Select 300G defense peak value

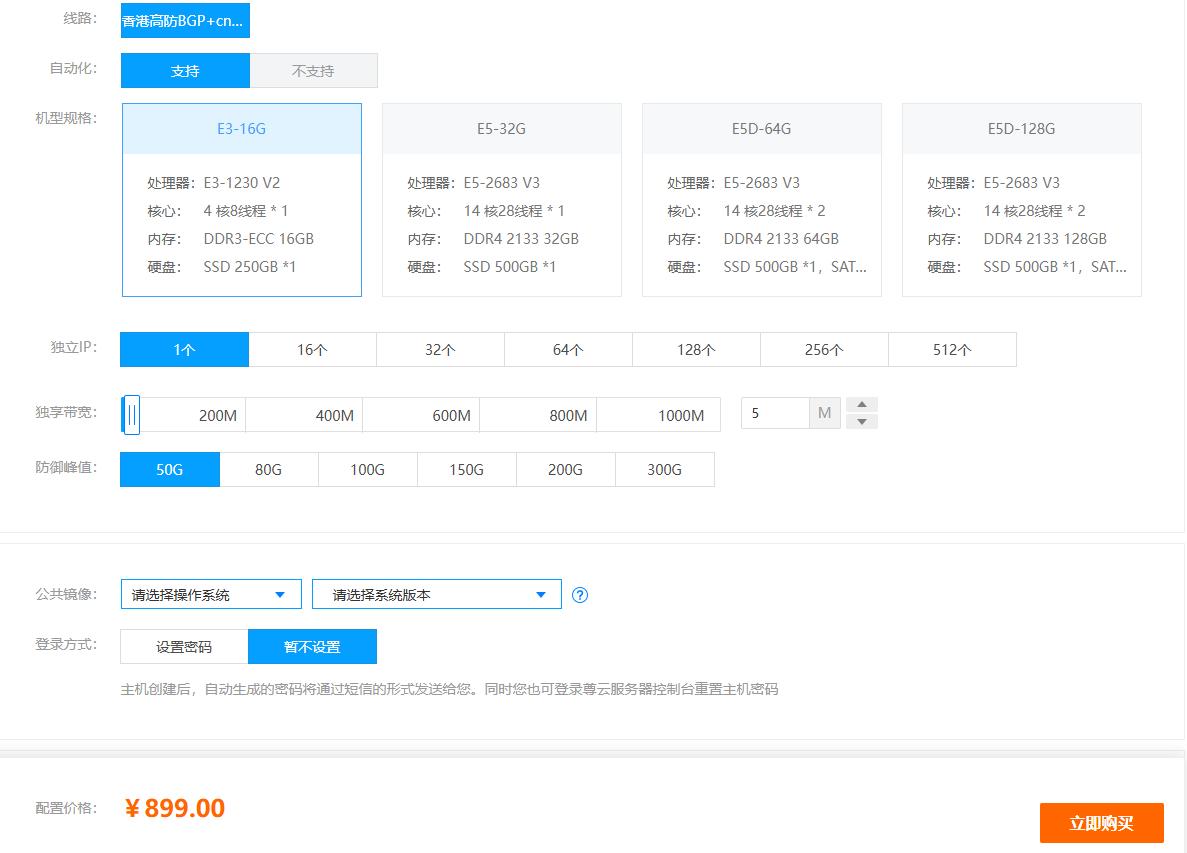[664, 468]
